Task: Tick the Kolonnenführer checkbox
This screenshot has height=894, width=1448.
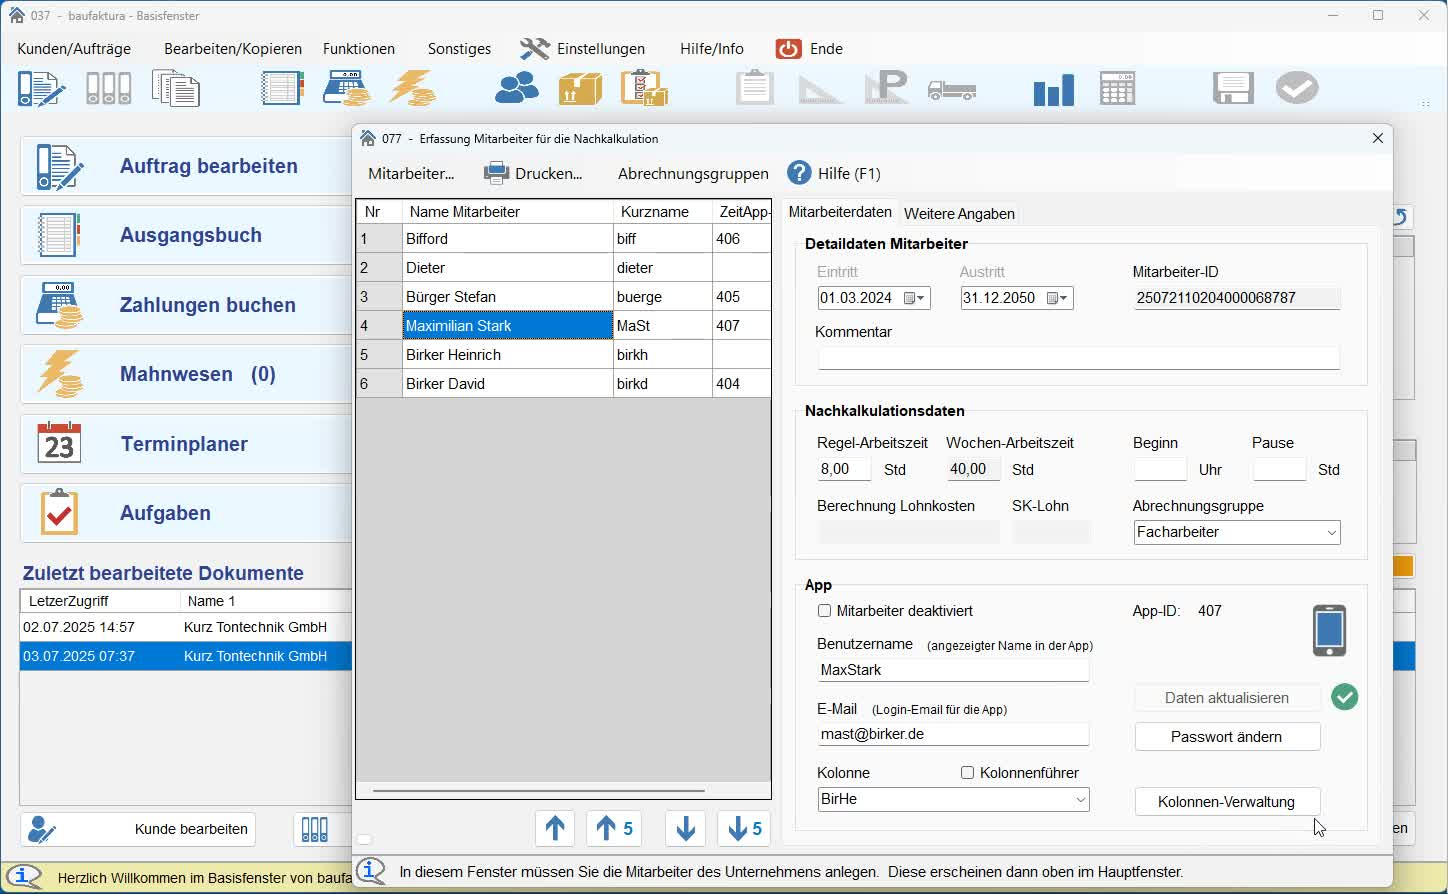Action: pos(967,773)
